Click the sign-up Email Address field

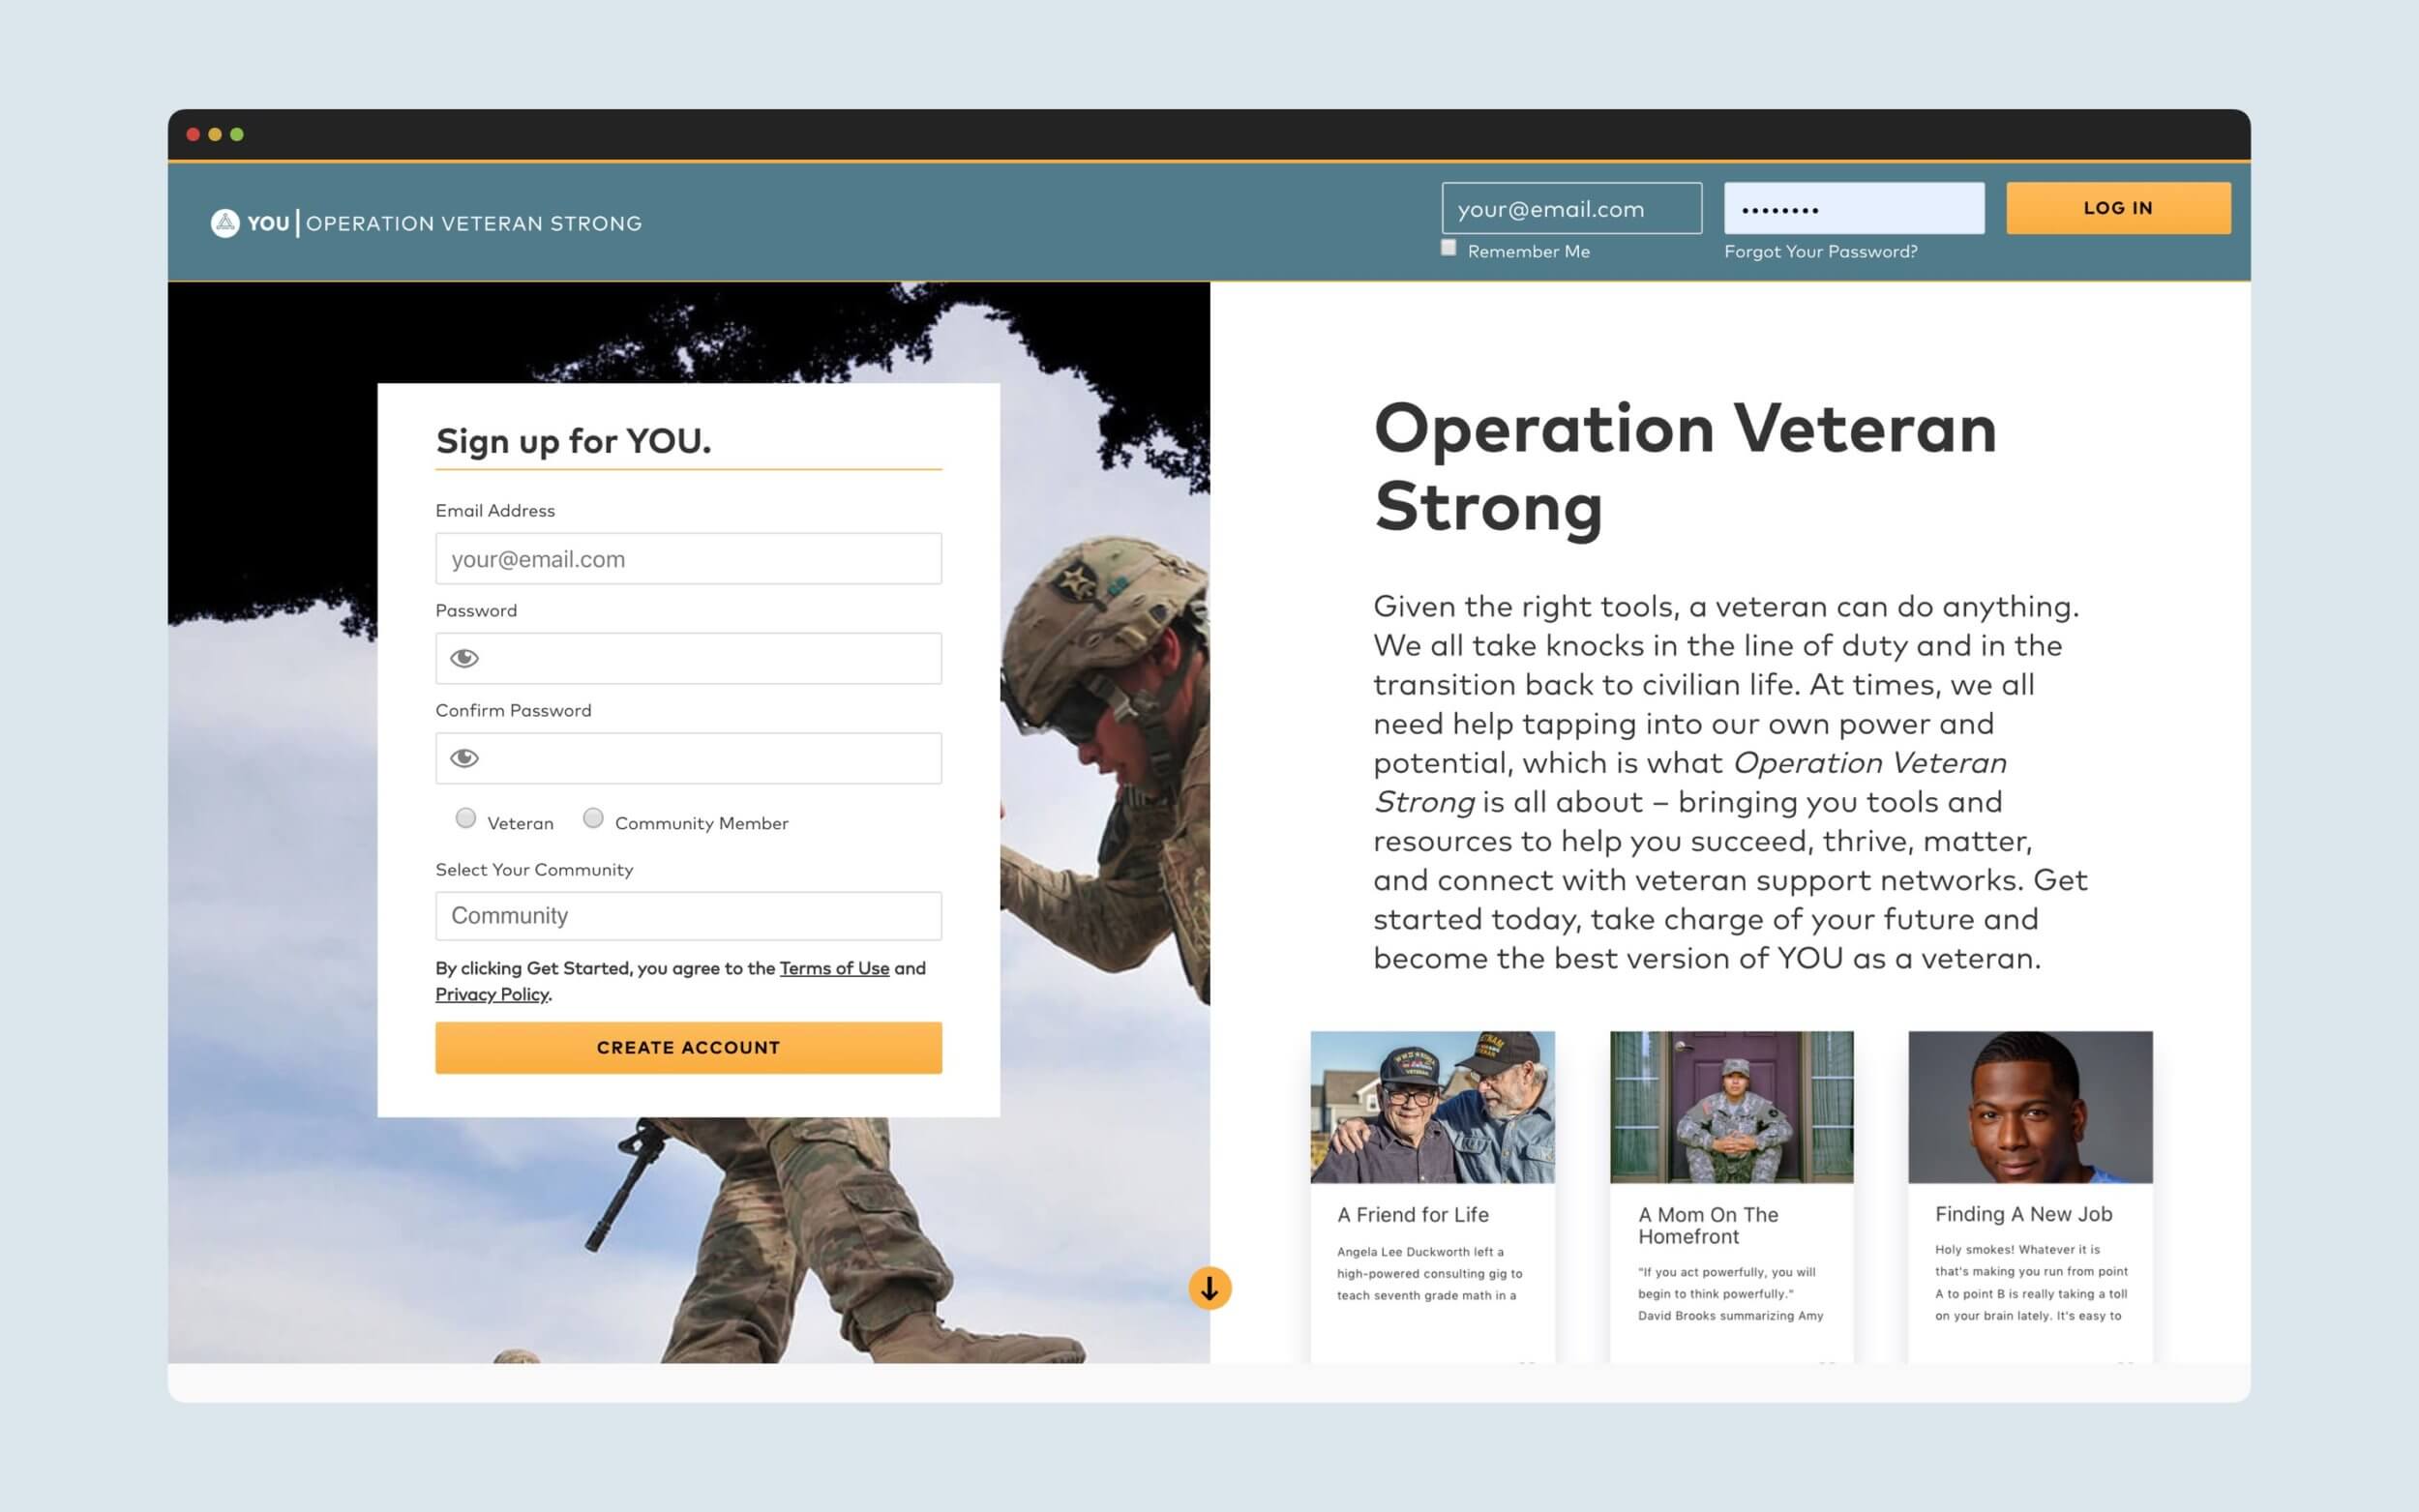point(688,559)
